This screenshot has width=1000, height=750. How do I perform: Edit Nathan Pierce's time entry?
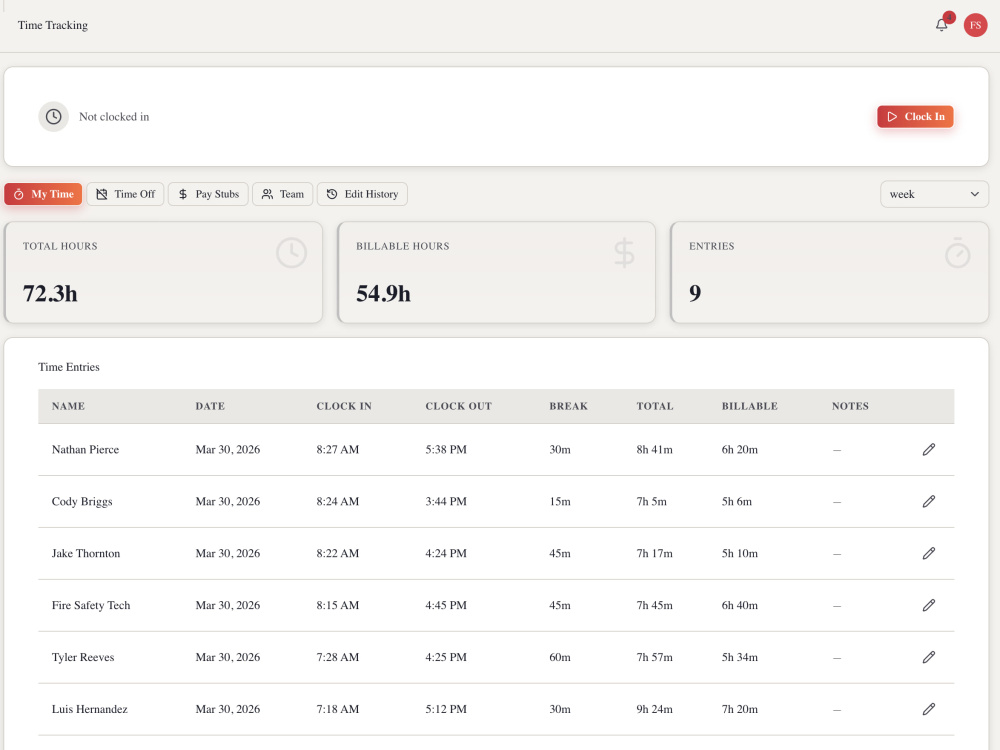coord(929,450)
